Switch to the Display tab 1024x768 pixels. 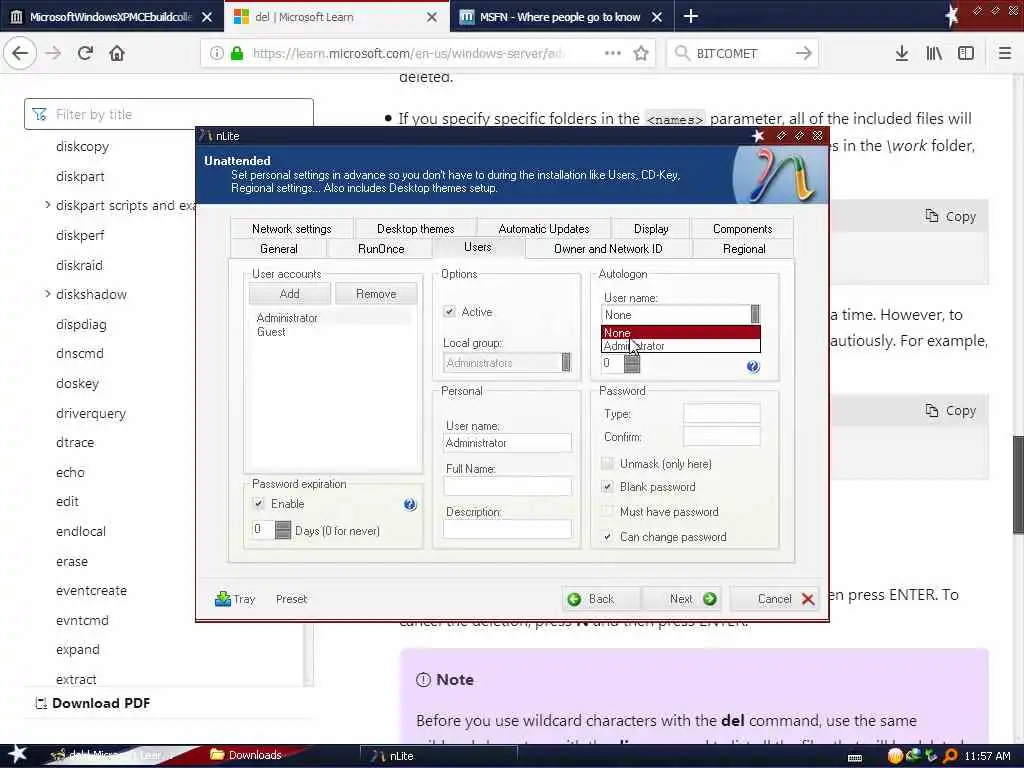[651, 229]
